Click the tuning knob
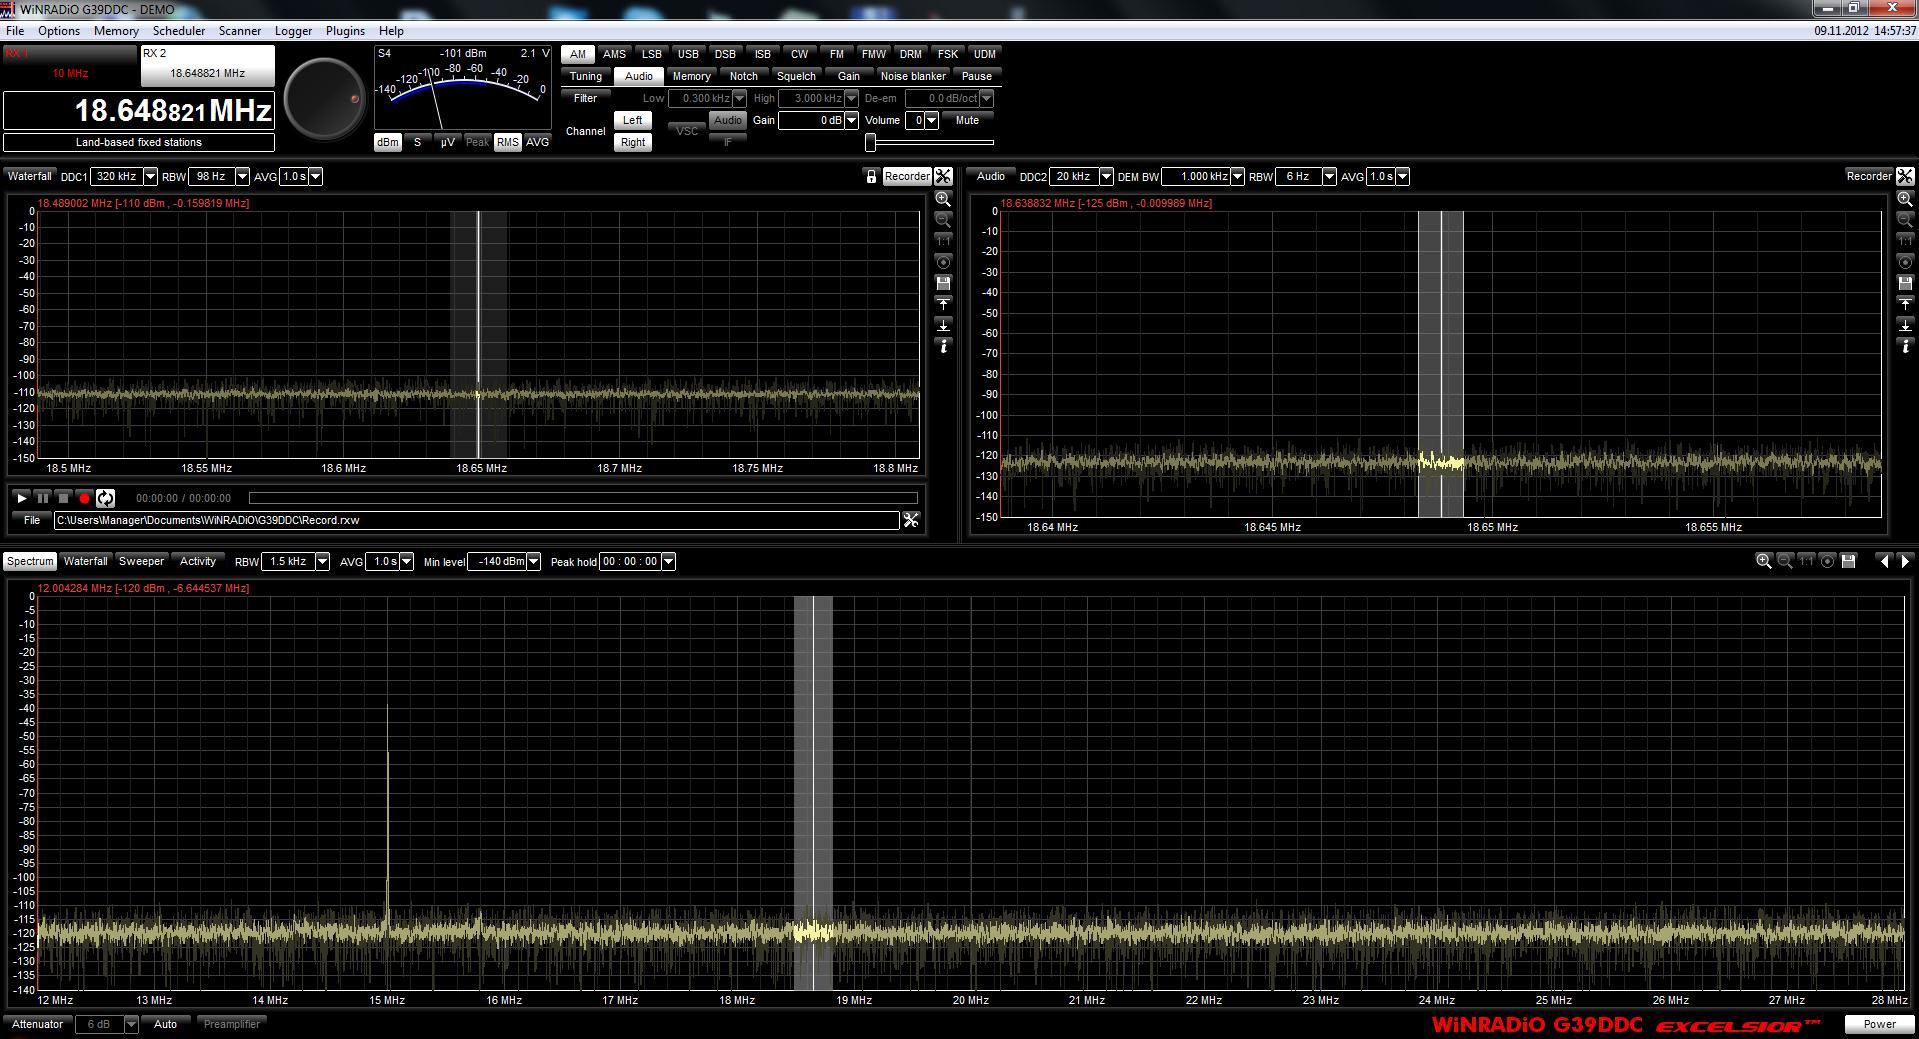The height and width of the screenshot is (1039, 1919). coord(325,99)
